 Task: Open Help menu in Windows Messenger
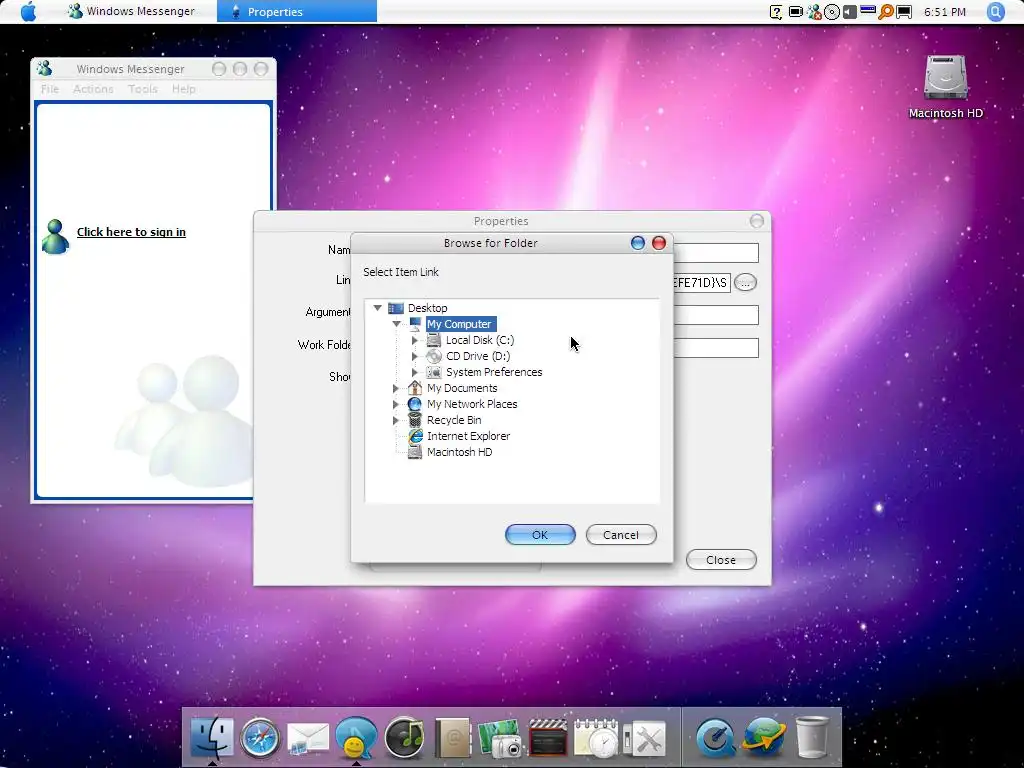pos(184,89)
